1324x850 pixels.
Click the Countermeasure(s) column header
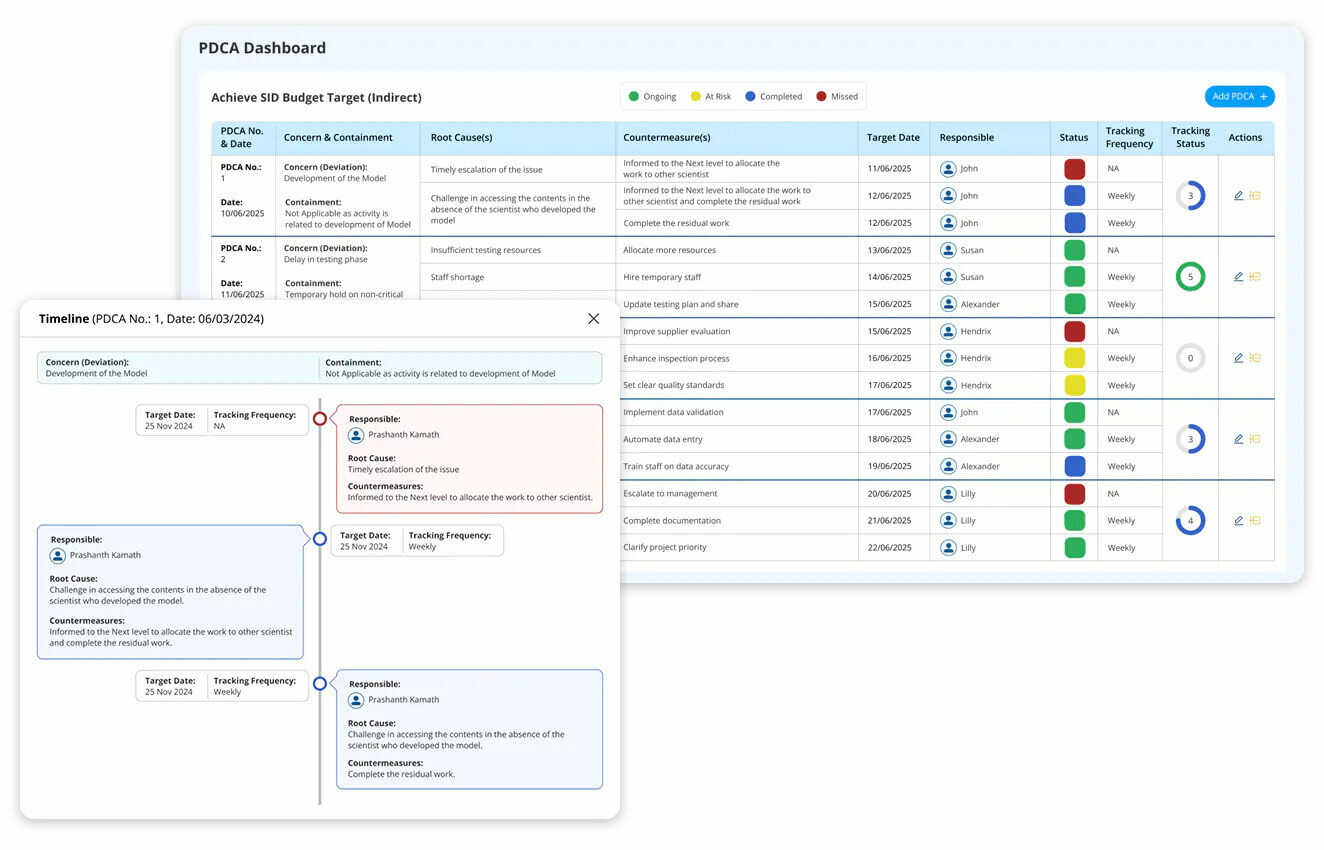737,138
